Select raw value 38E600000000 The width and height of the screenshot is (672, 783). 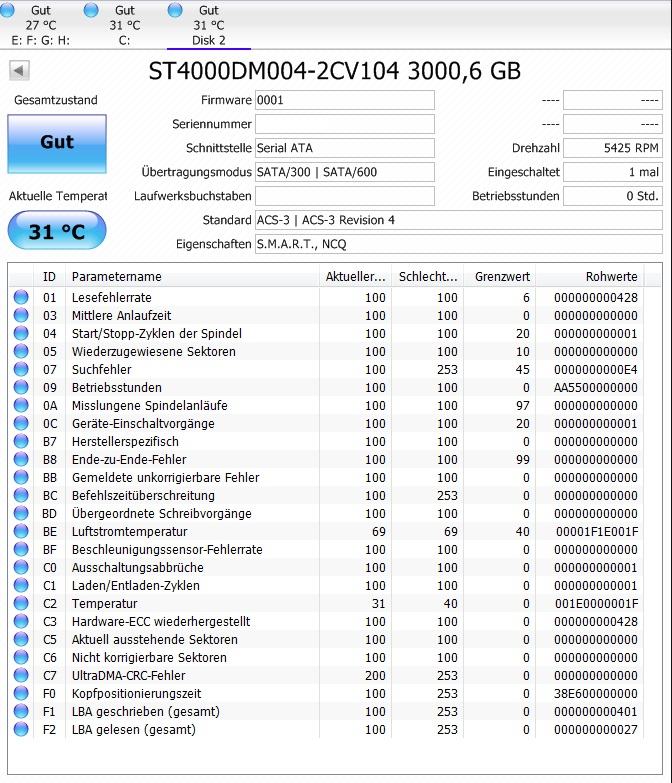click(596, 694)
